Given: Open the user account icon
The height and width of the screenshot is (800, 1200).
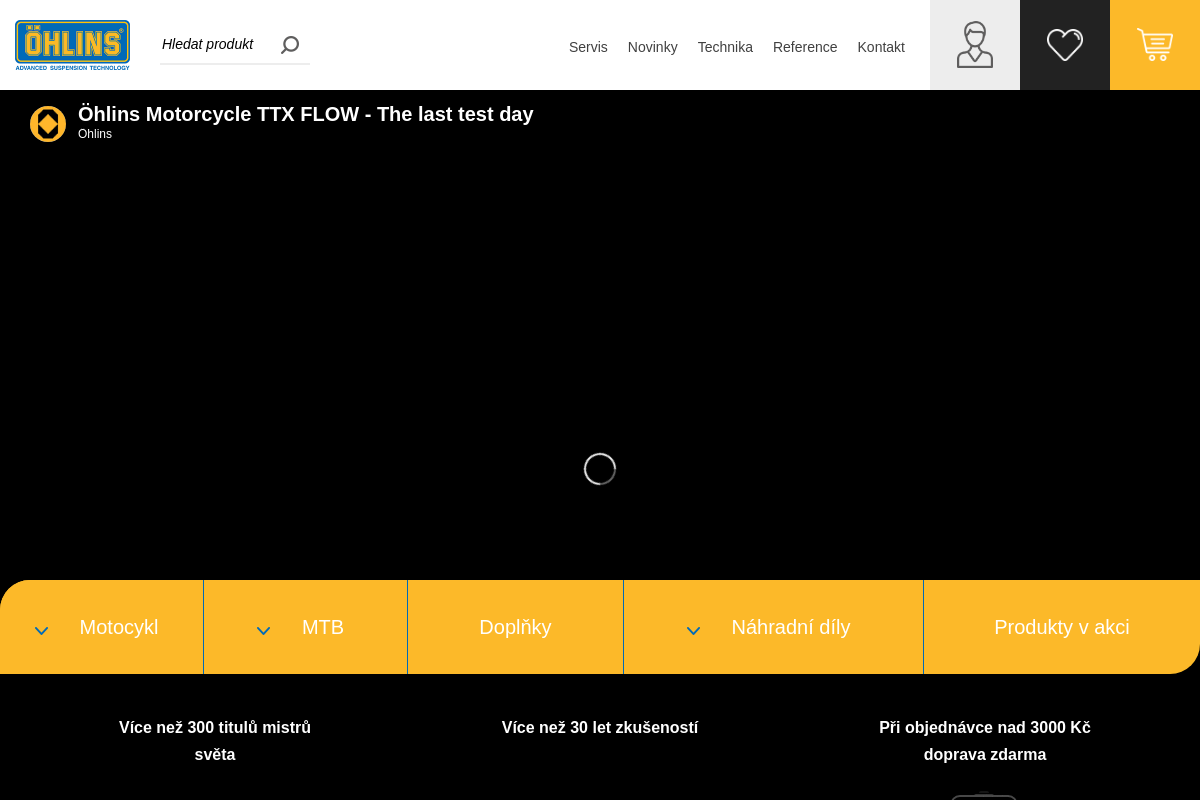Looking at the screenshot, I should [x=975, y=45].
